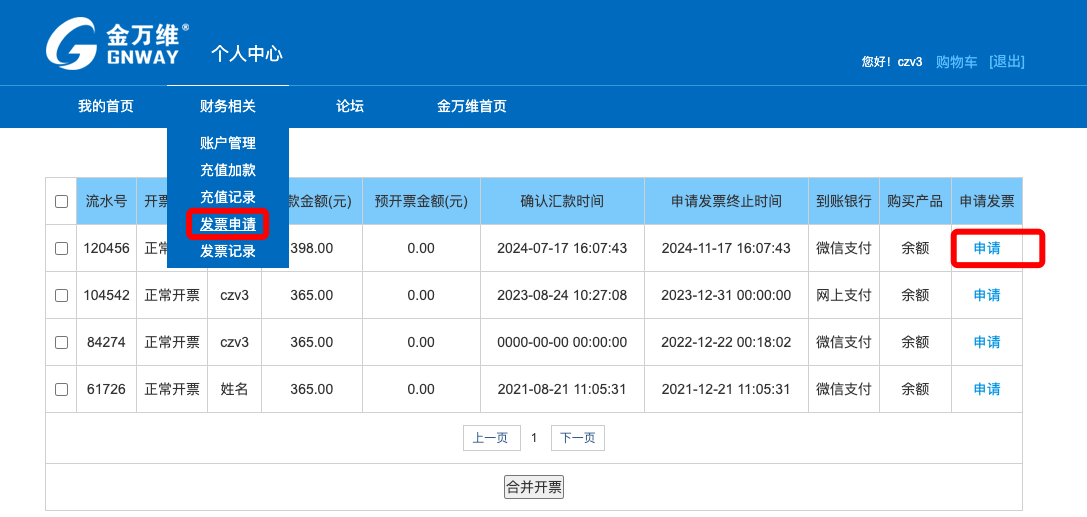Image resolution: width=1087 pixels, height=517 pixels.
Task: Tick the checkbox for record 61726
Action: tap(61, 389)
